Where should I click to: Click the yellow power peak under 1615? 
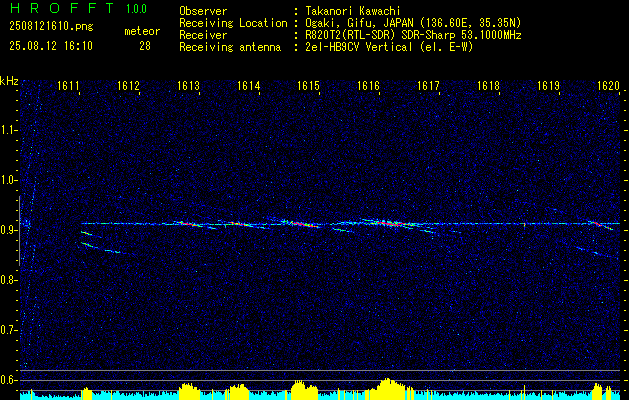304,390
